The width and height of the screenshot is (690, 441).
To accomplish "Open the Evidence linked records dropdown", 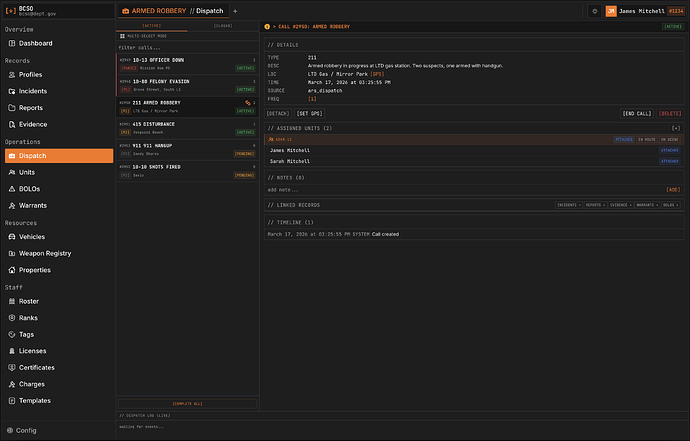I will pos(621,205).
